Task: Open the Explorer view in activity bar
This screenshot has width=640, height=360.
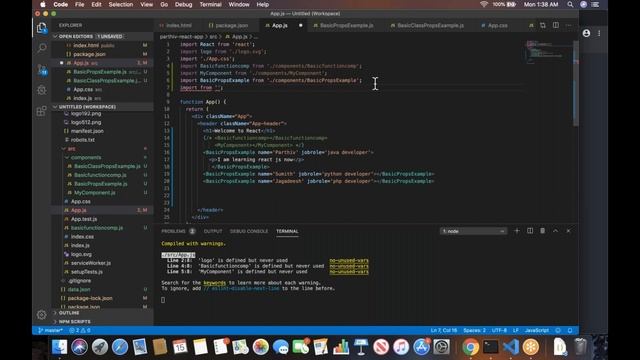Action: 42,28
